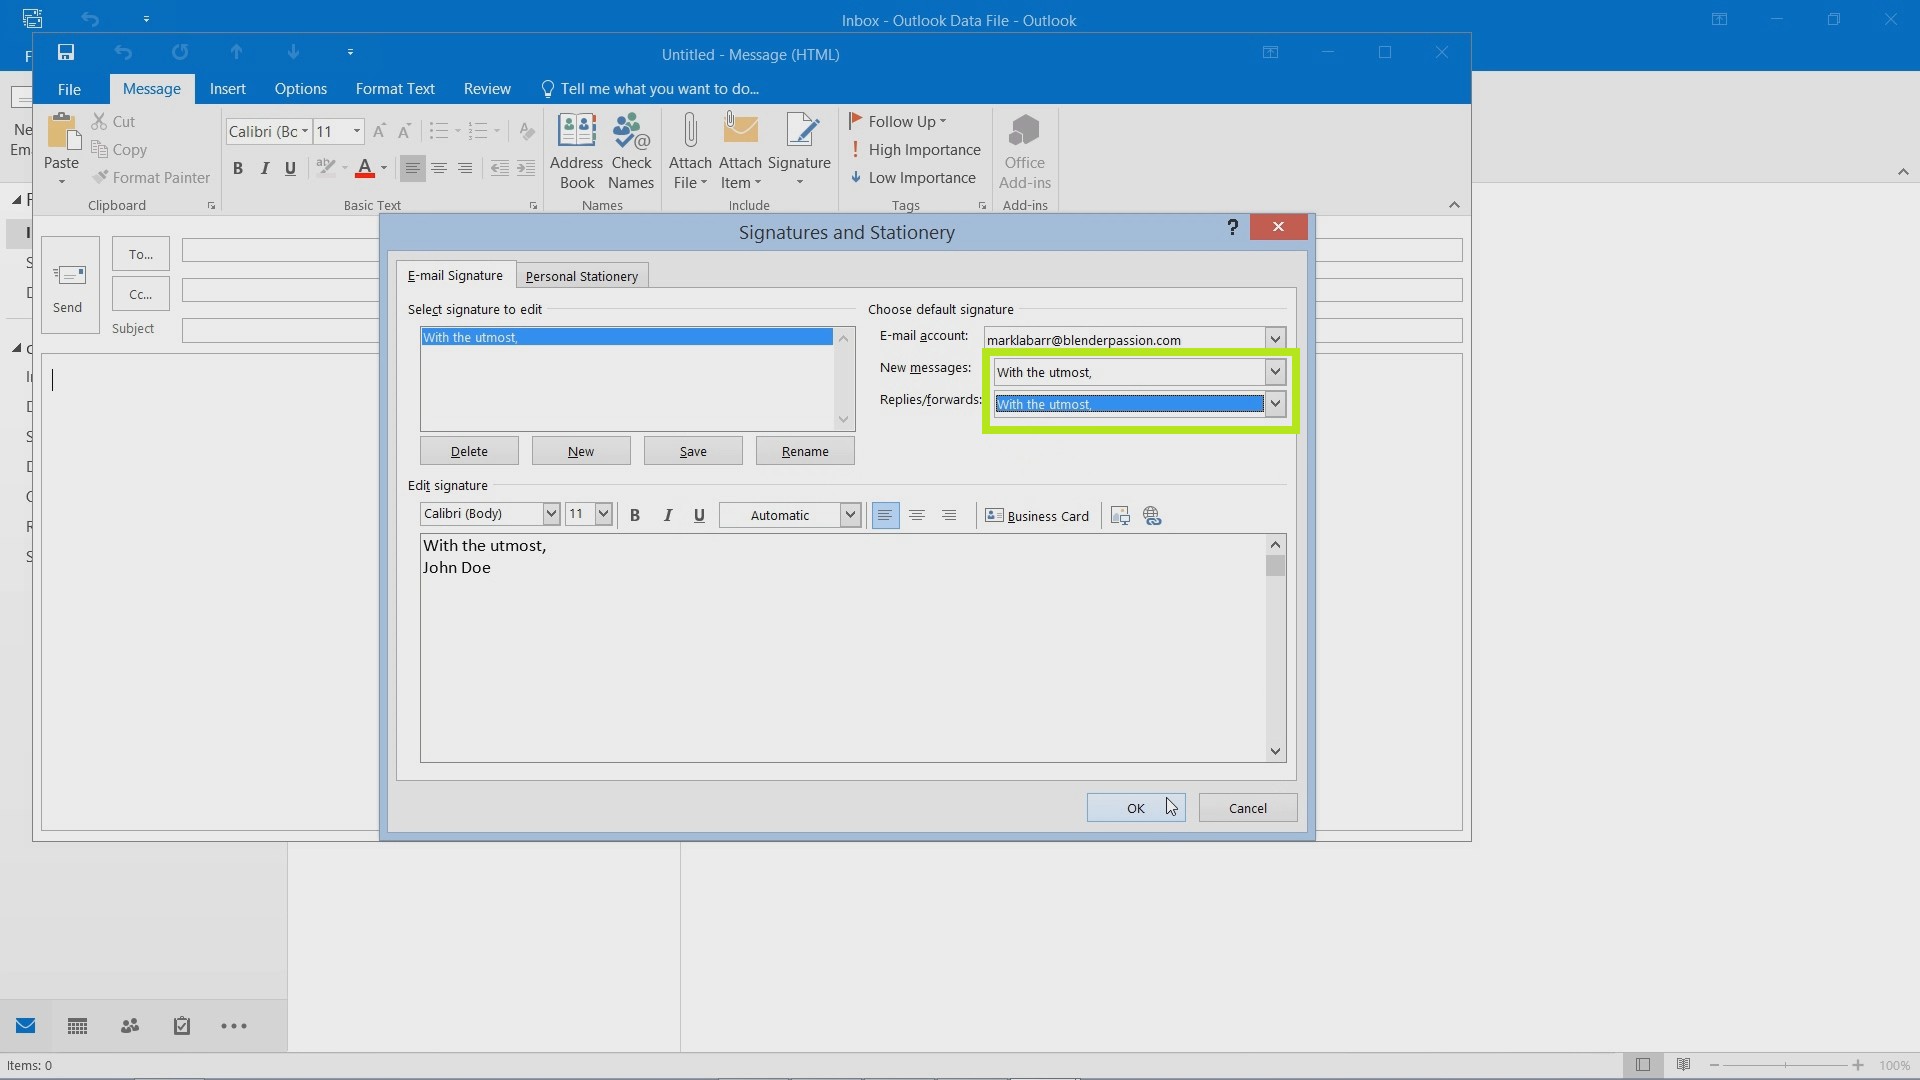
Task: Click the Delete signature button
Action: [468, 450]
